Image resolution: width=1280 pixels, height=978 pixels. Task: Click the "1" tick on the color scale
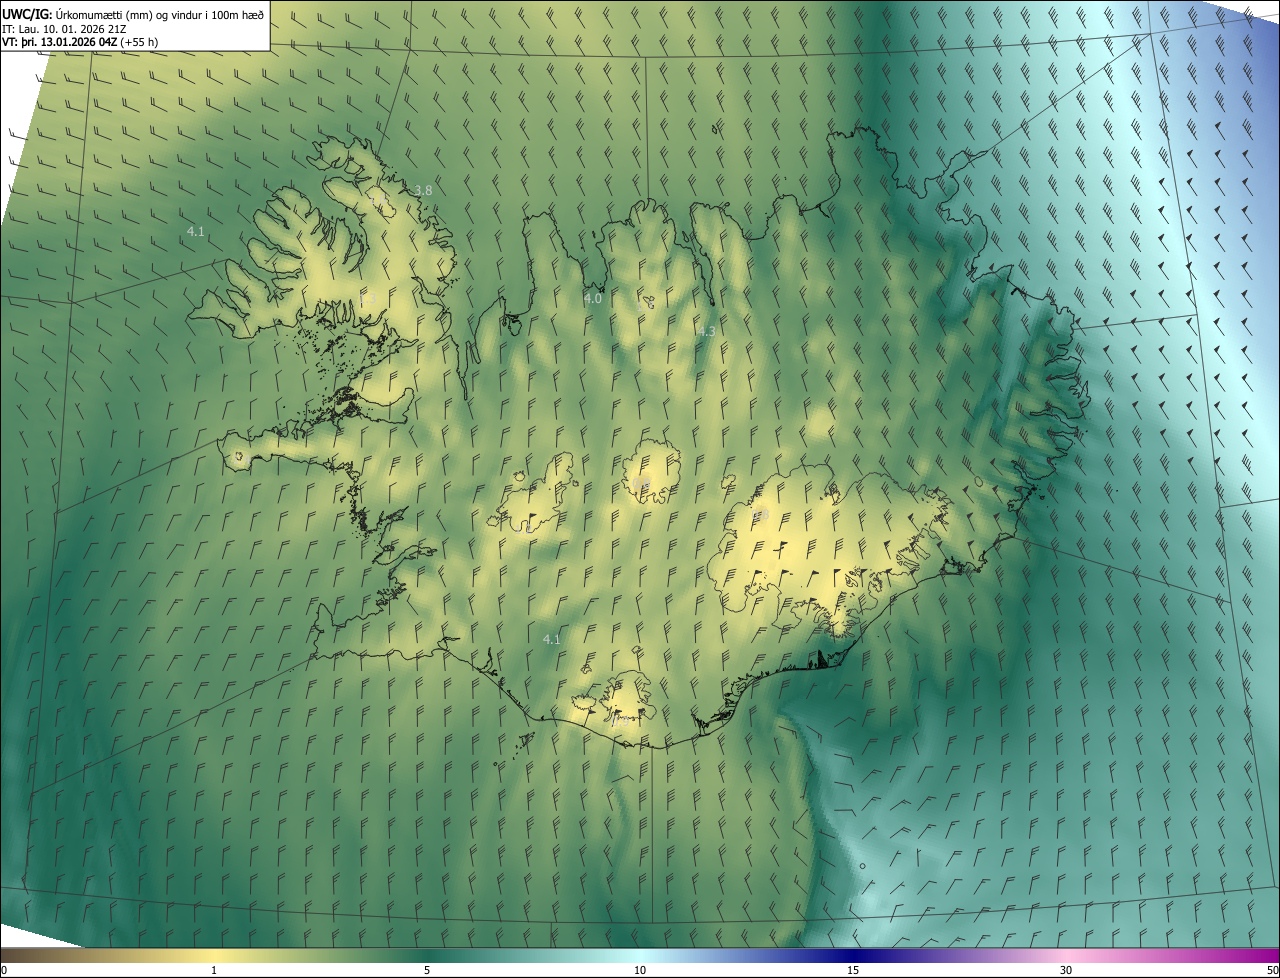214,970
